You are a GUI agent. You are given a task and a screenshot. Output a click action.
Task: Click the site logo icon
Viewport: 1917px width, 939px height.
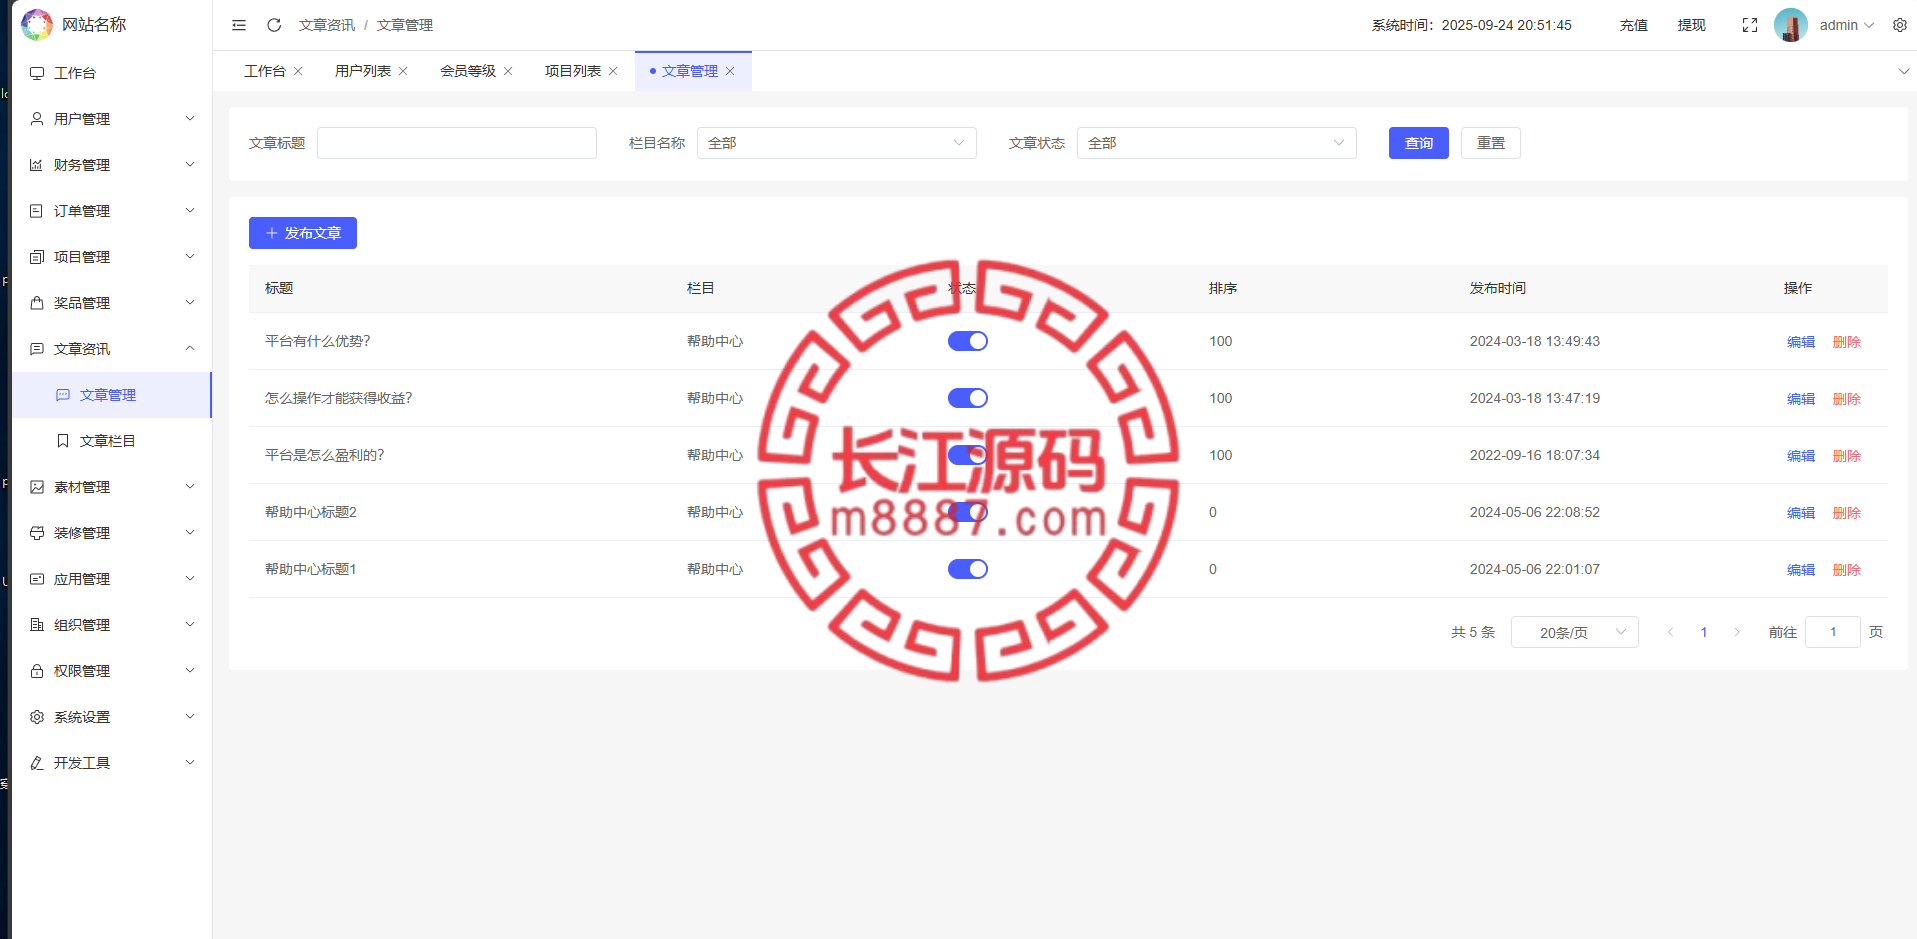37,24
